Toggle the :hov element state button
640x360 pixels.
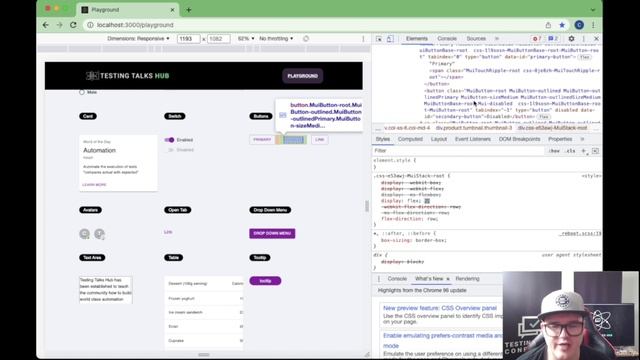(x=554, y=151)
